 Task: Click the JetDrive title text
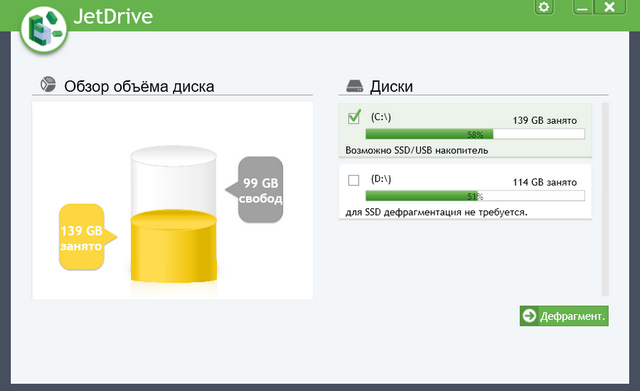point(113,17)
